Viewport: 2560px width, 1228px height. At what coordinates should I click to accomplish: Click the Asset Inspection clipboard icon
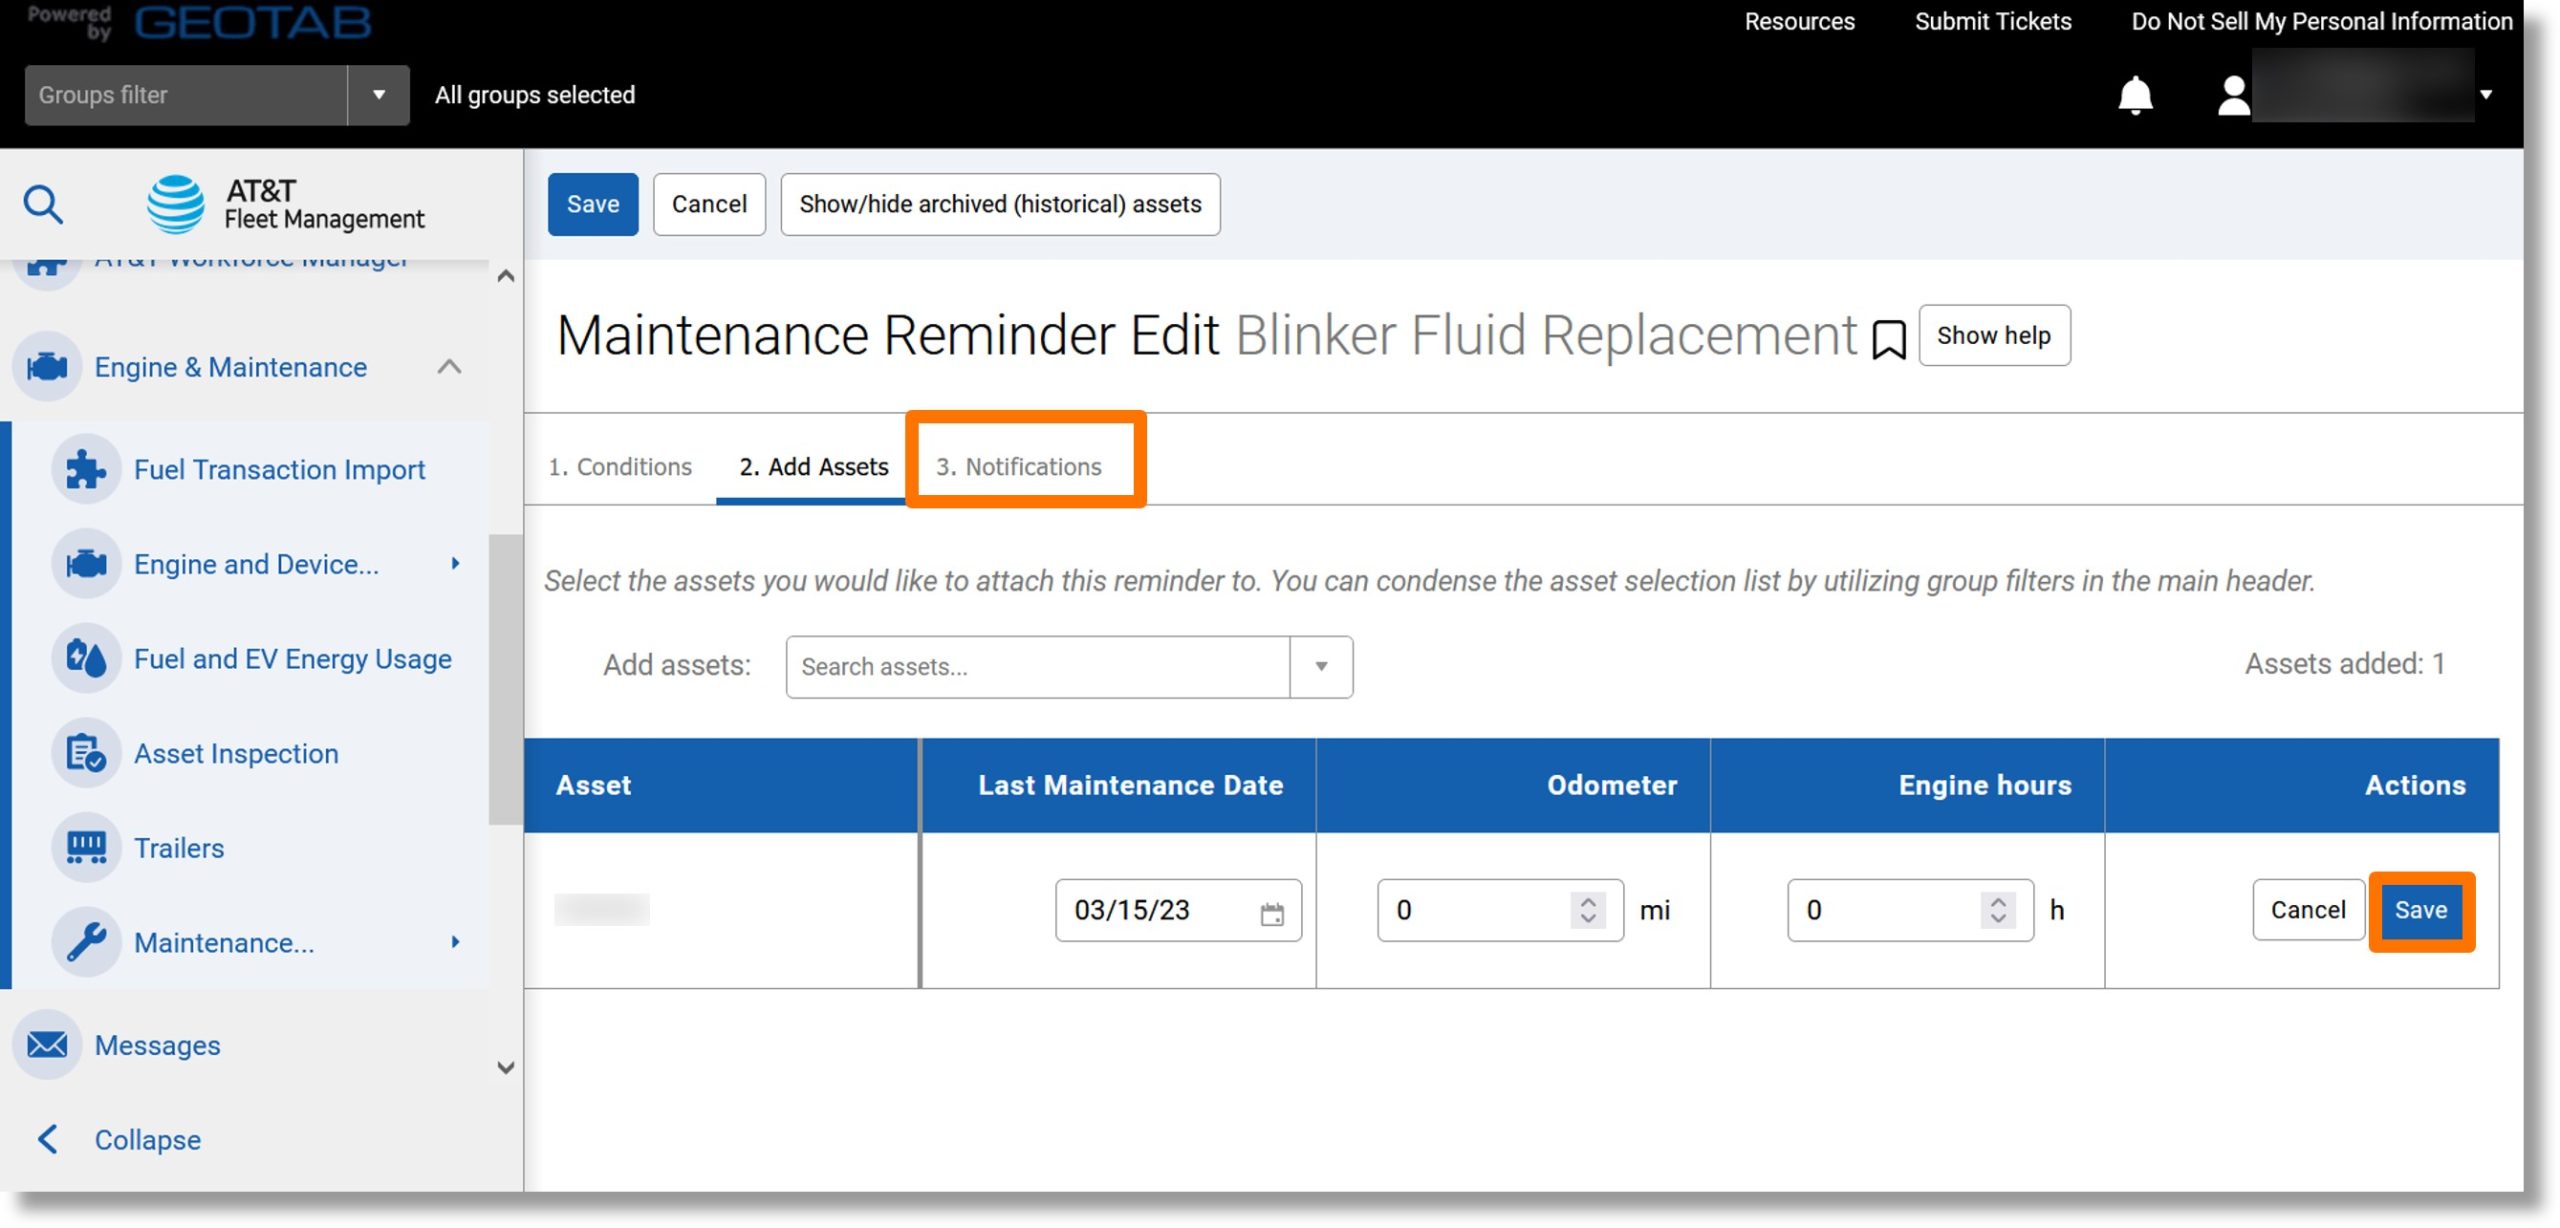pyautogui.click(x=86, y=753)
